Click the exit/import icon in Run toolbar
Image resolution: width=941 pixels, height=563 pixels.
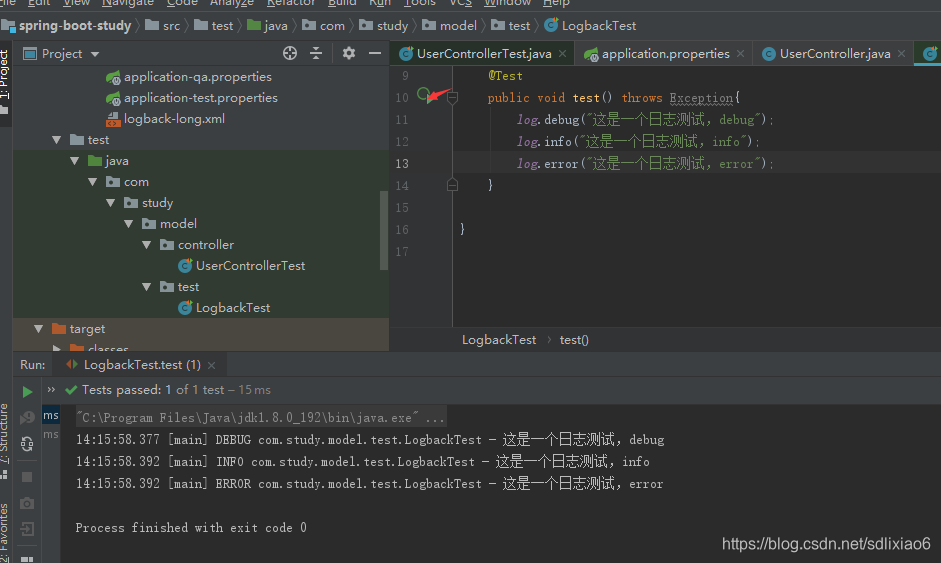pos(27,529)
